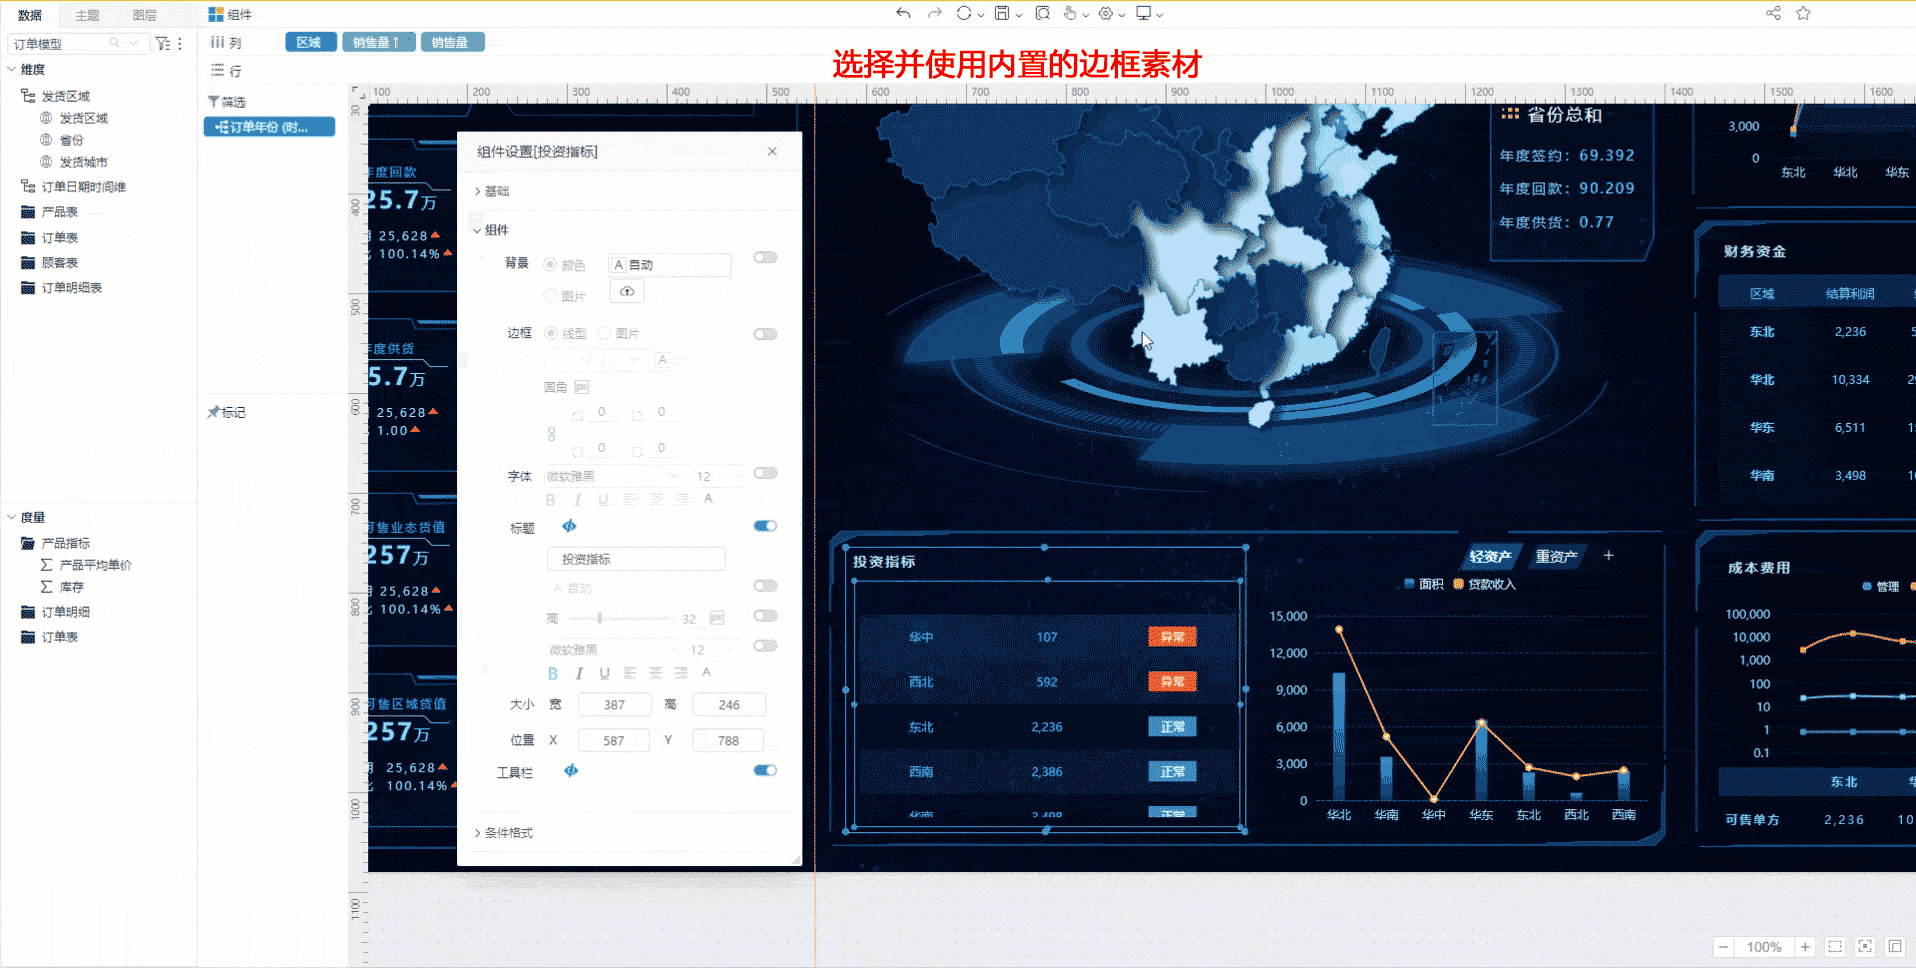The height and width of the screenshot is (968, 1916).
Task: Click the title 标题 link-data icon
Action: tap(569, 526)
